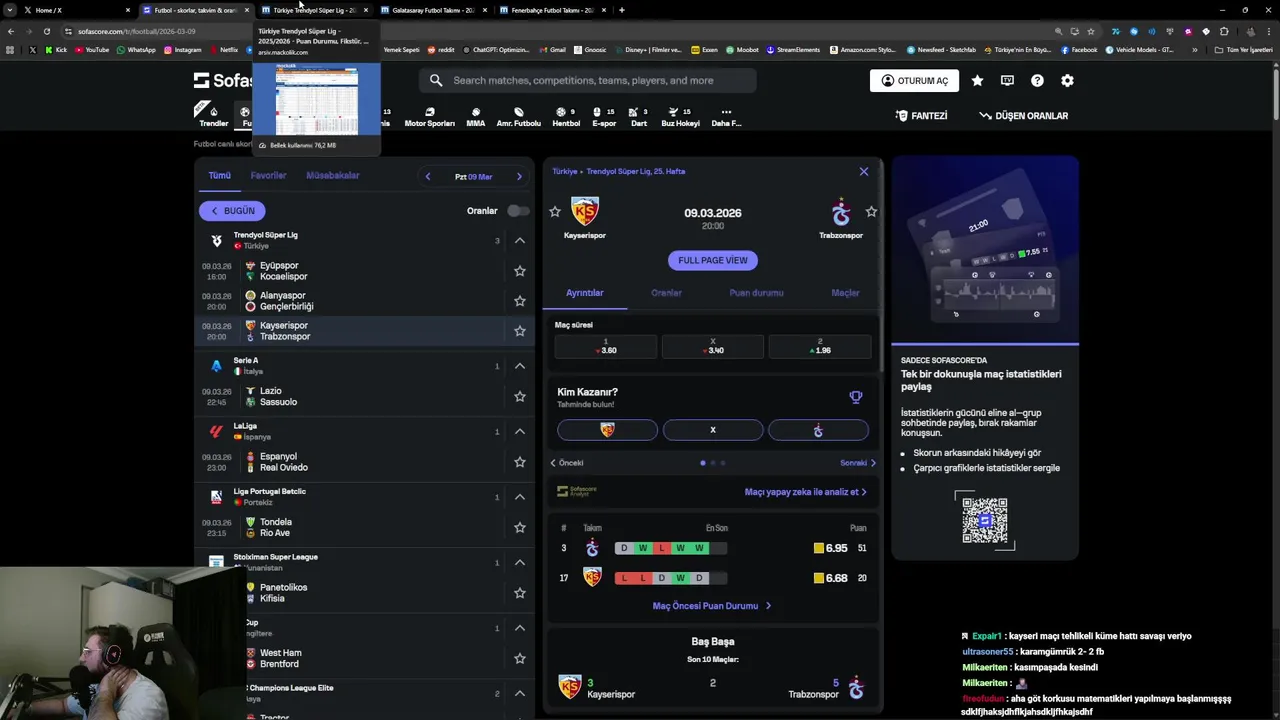Star Kayserispor in the match header
Viewport: 1280px width, 720px height.
click(x=555, y=212)
